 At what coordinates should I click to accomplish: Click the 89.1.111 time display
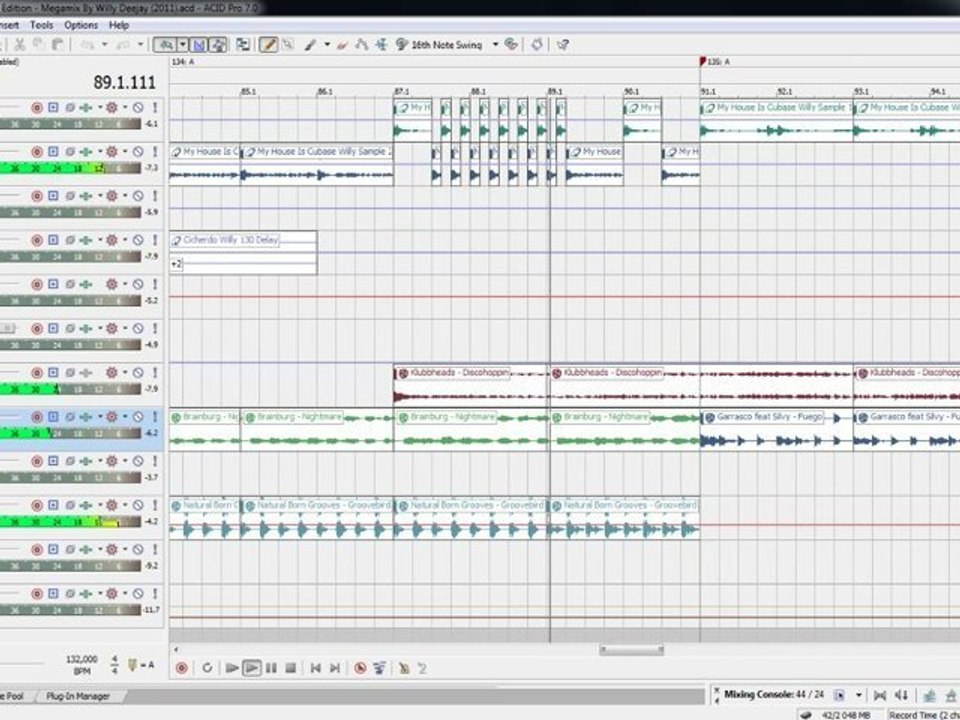click(x=124, y=82)
